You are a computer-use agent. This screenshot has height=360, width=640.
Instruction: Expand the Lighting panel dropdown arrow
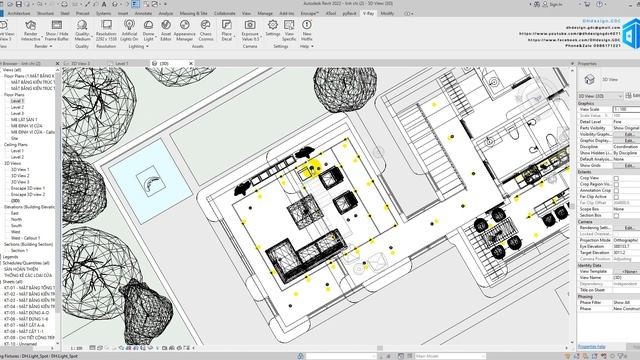click(x=147, y=47)
